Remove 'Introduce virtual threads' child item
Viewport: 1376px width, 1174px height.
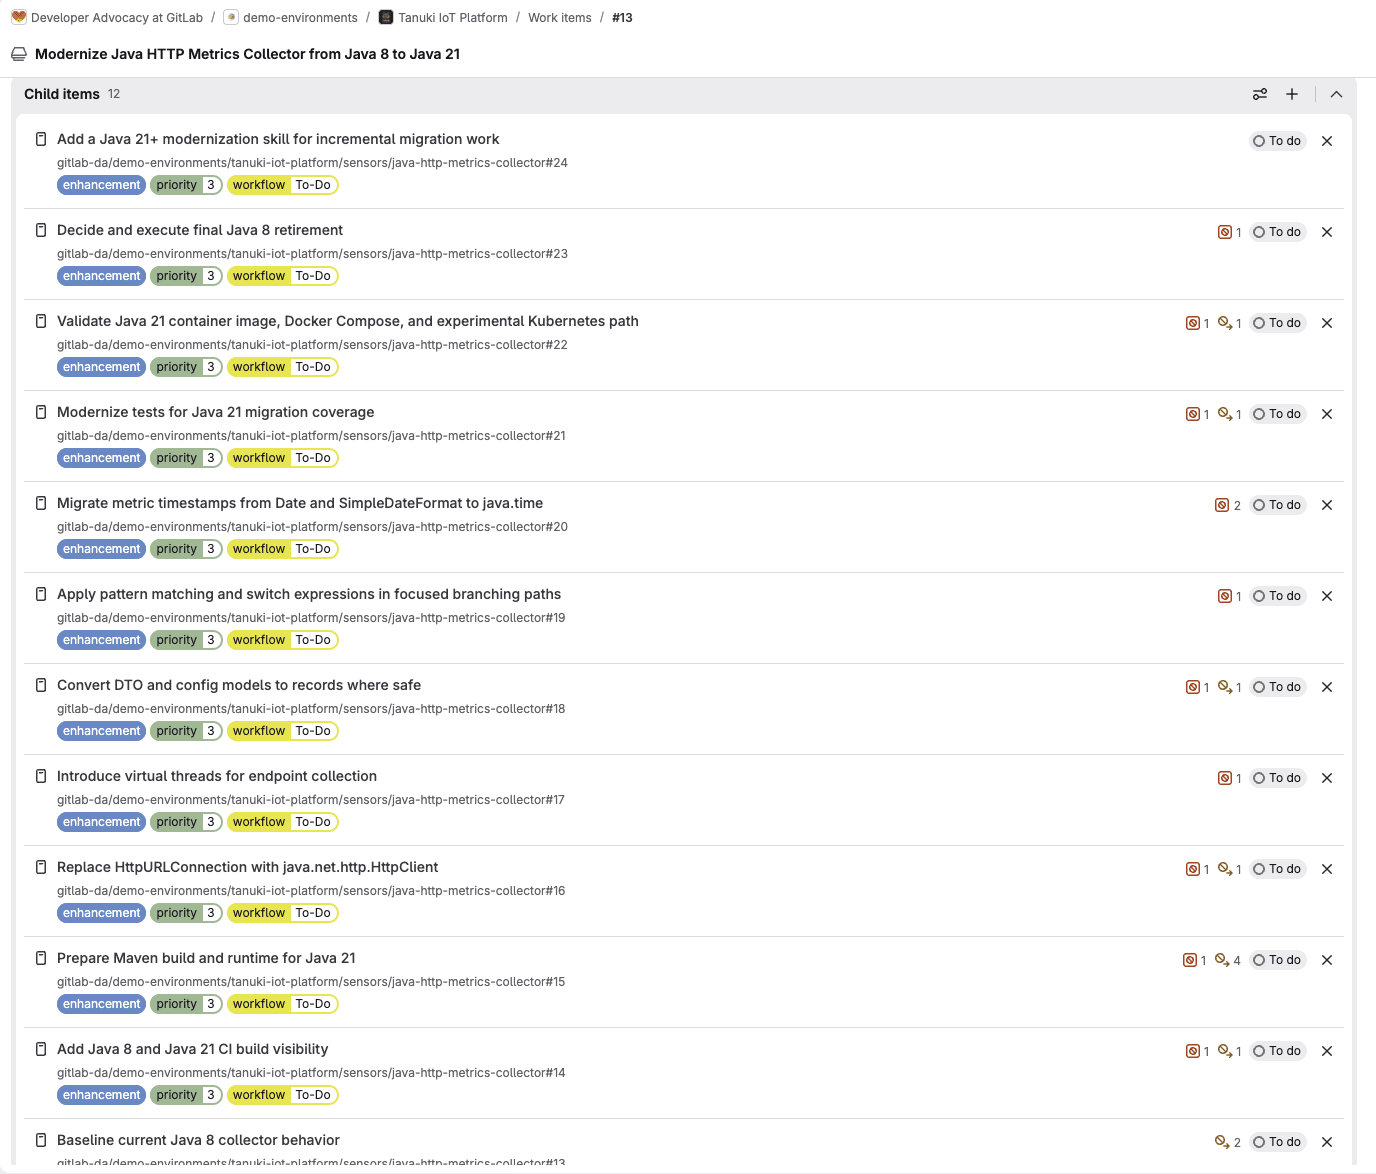[1327, 778]
